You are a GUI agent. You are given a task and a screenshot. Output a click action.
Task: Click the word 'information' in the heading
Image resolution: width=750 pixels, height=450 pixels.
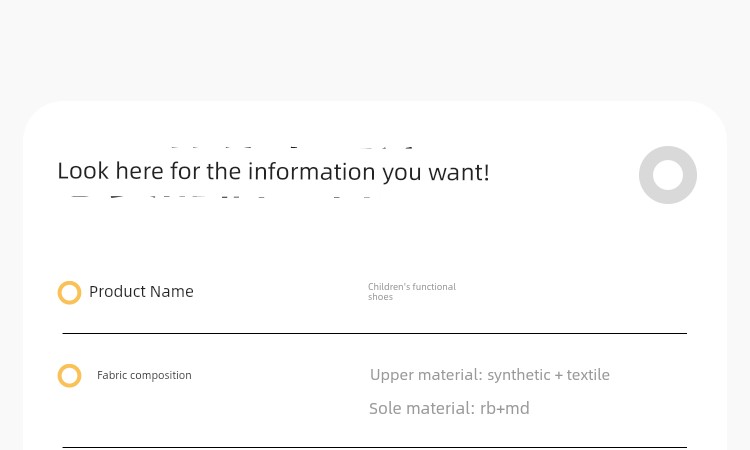click(311, 171)
